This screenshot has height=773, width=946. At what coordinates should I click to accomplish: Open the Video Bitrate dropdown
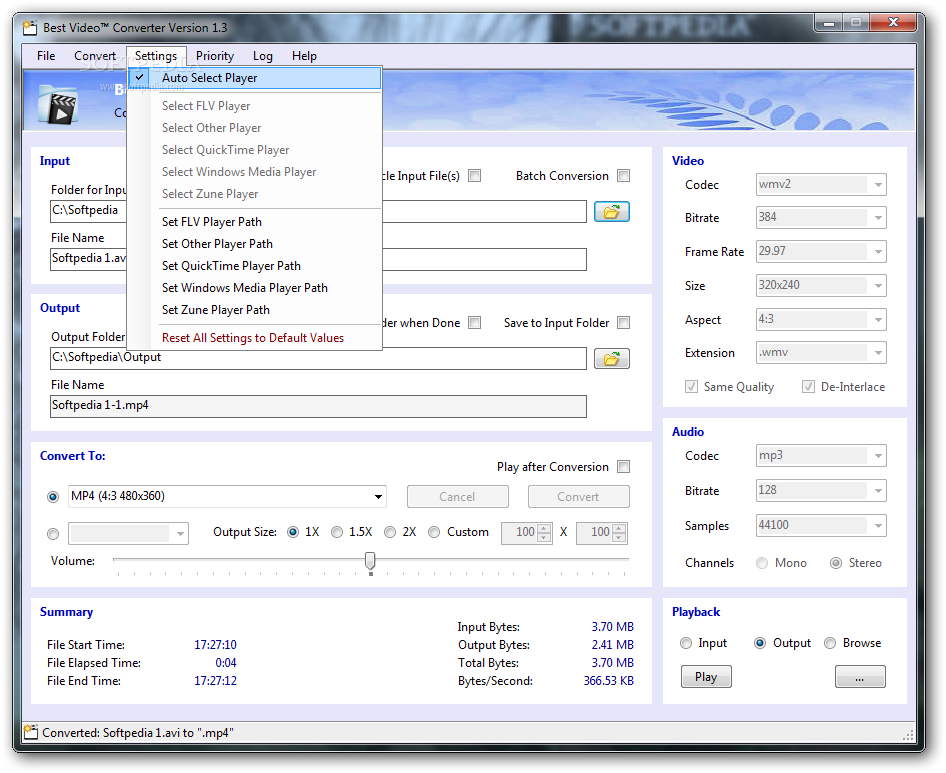[878, 217]
